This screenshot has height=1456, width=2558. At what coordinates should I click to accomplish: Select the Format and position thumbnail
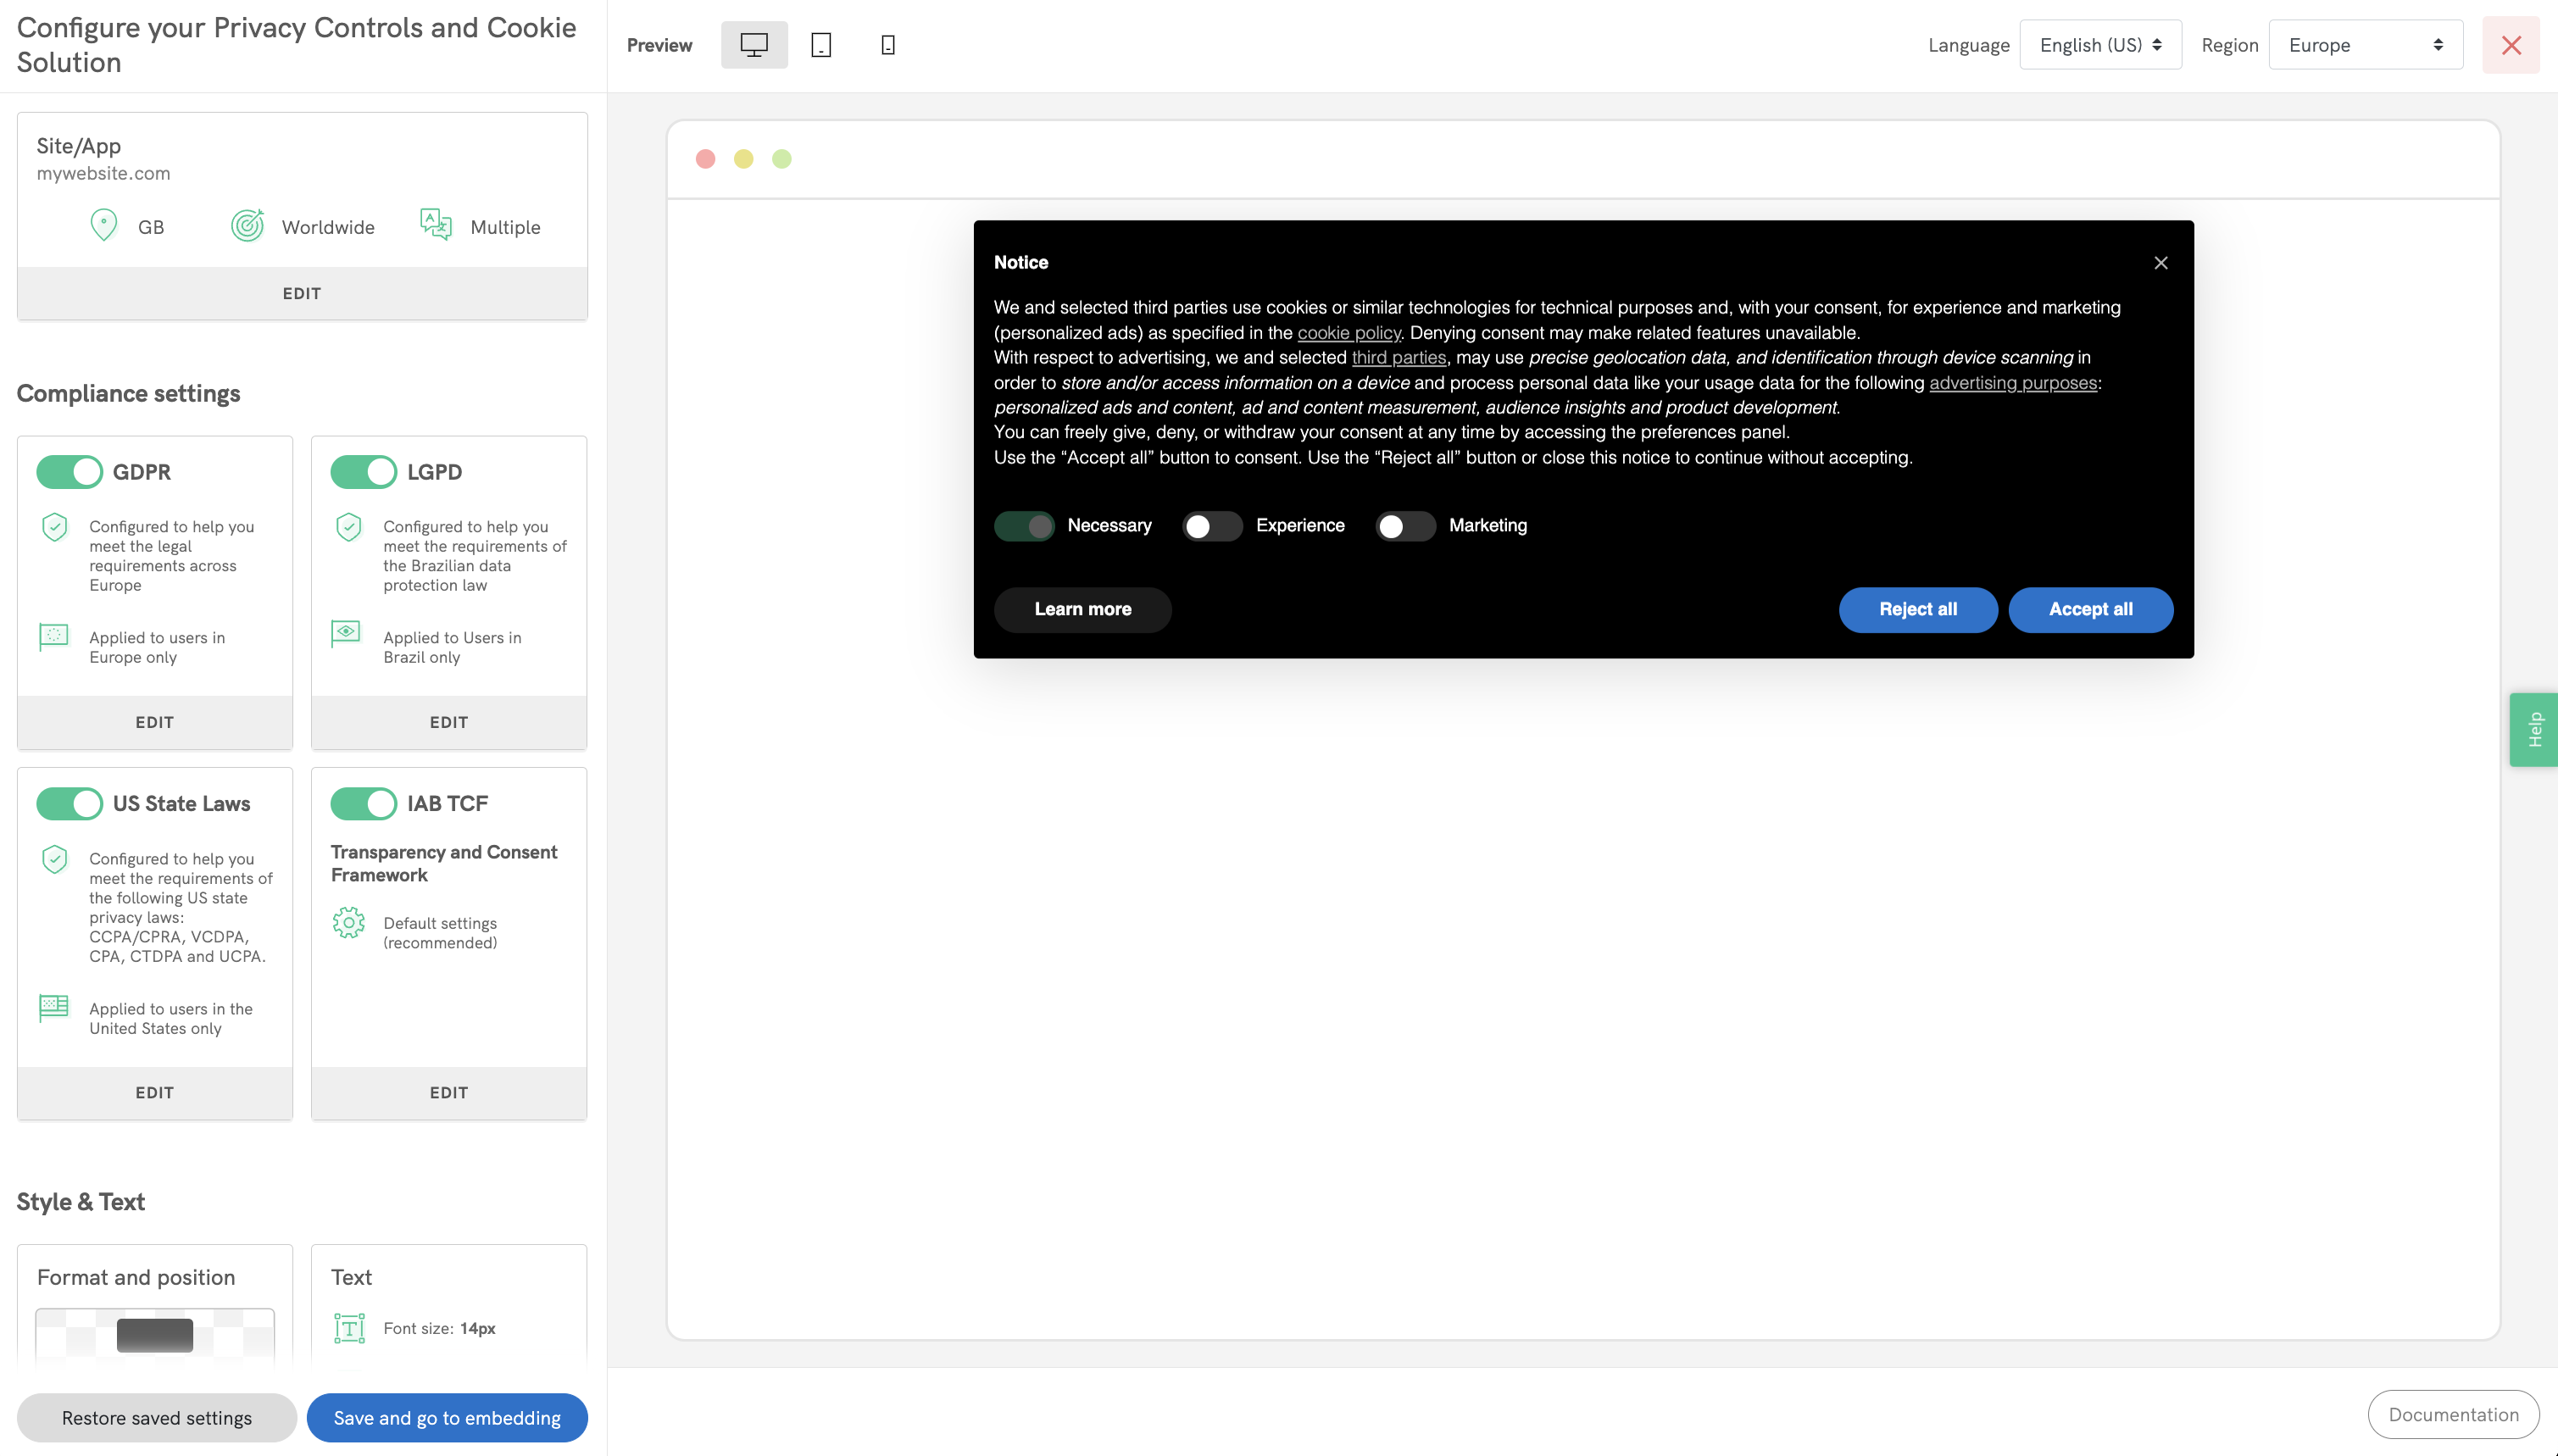(155, 1334)
